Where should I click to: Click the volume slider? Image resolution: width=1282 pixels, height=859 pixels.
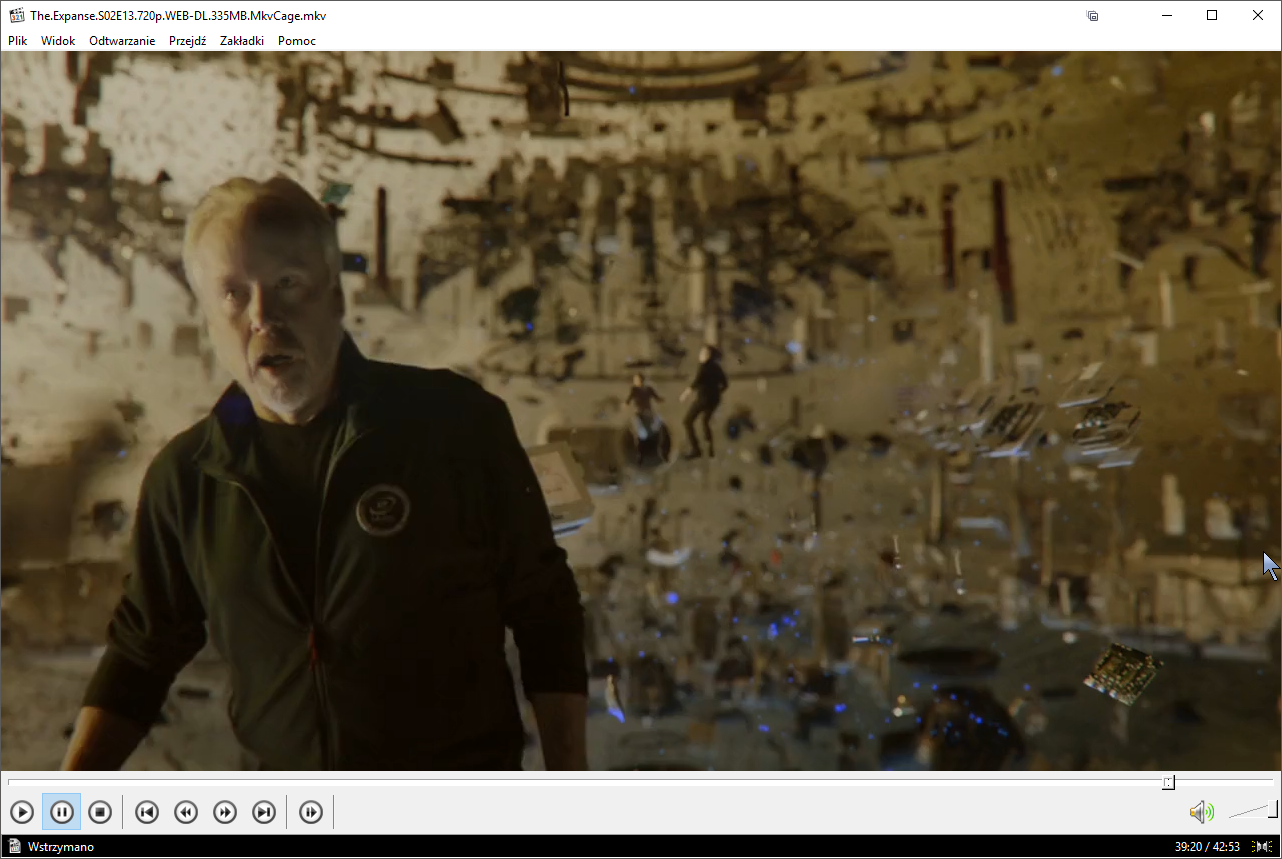point(1252,811)
